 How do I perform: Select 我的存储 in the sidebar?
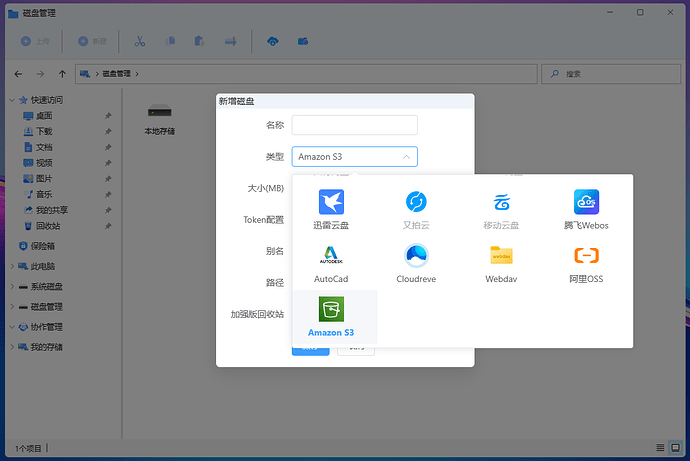(47, 347)
